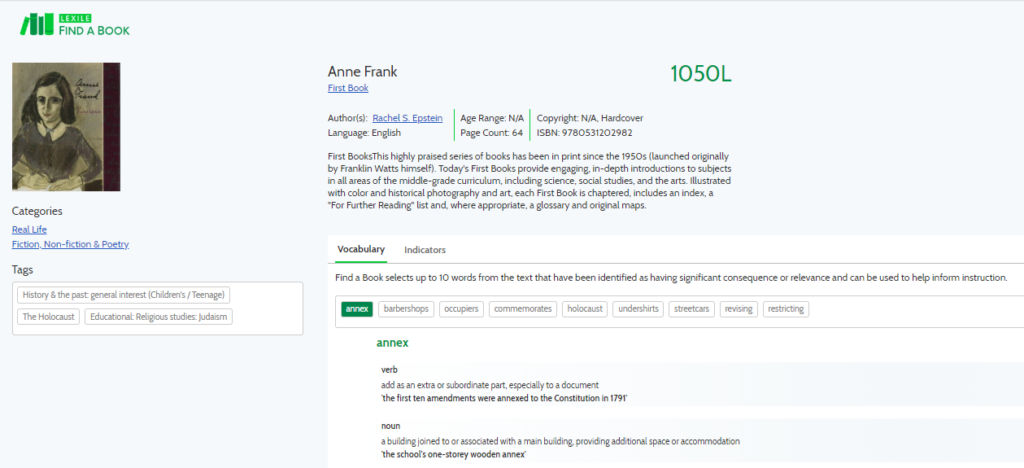Image resolution: width=1024 pixels, height=468 pixels.
Task: Open the First Book series link
Action: [x=348, y=88]
